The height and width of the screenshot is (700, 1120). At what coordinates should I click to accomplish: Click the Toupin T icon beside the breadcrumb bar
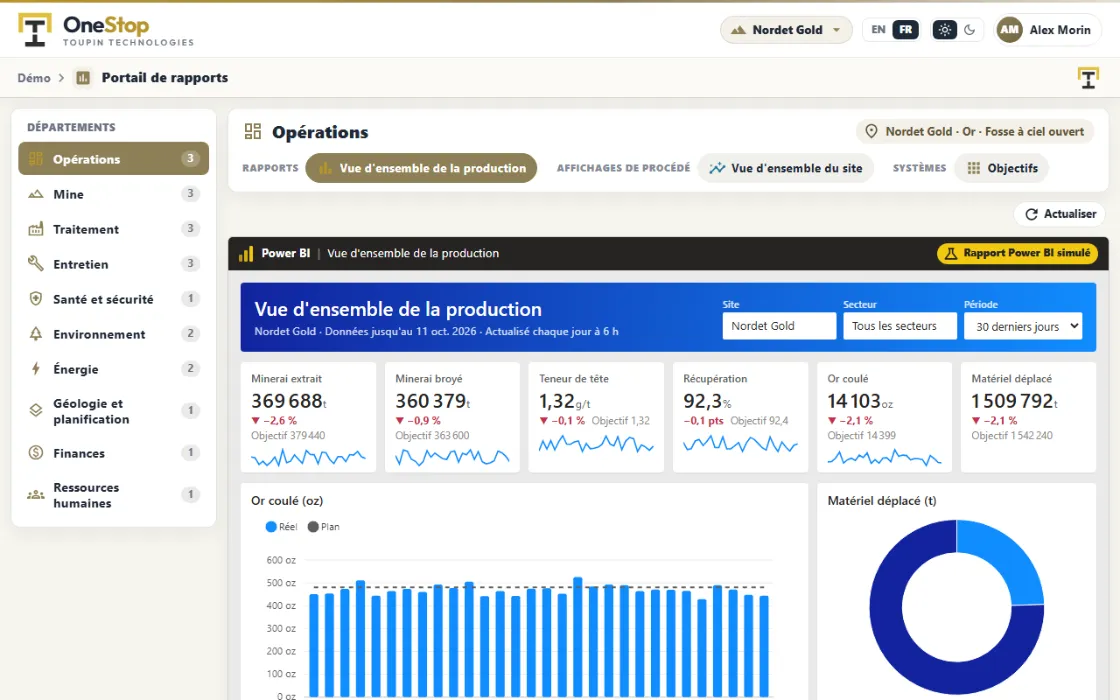pyautogui.click(x=1088, y=78)
